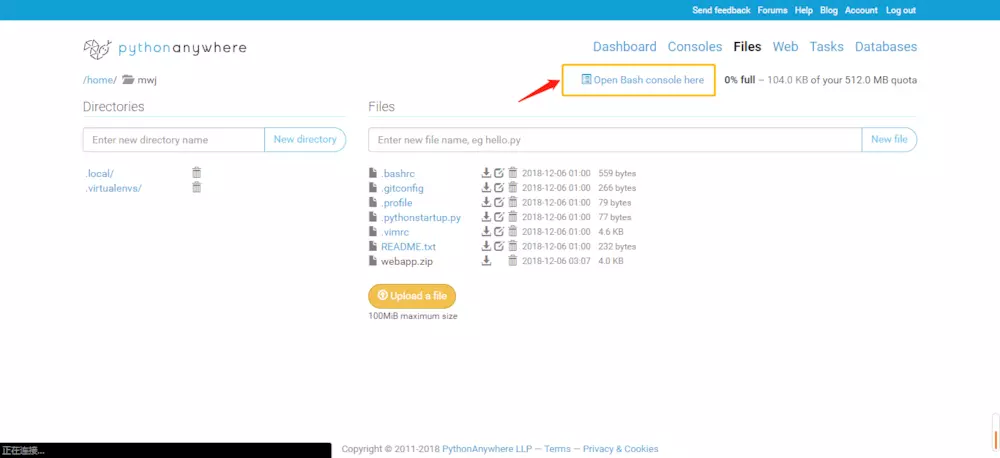Download the webapp.zip file
Viewport: 1000px width, 458px height.
click(x=486, y=261)
